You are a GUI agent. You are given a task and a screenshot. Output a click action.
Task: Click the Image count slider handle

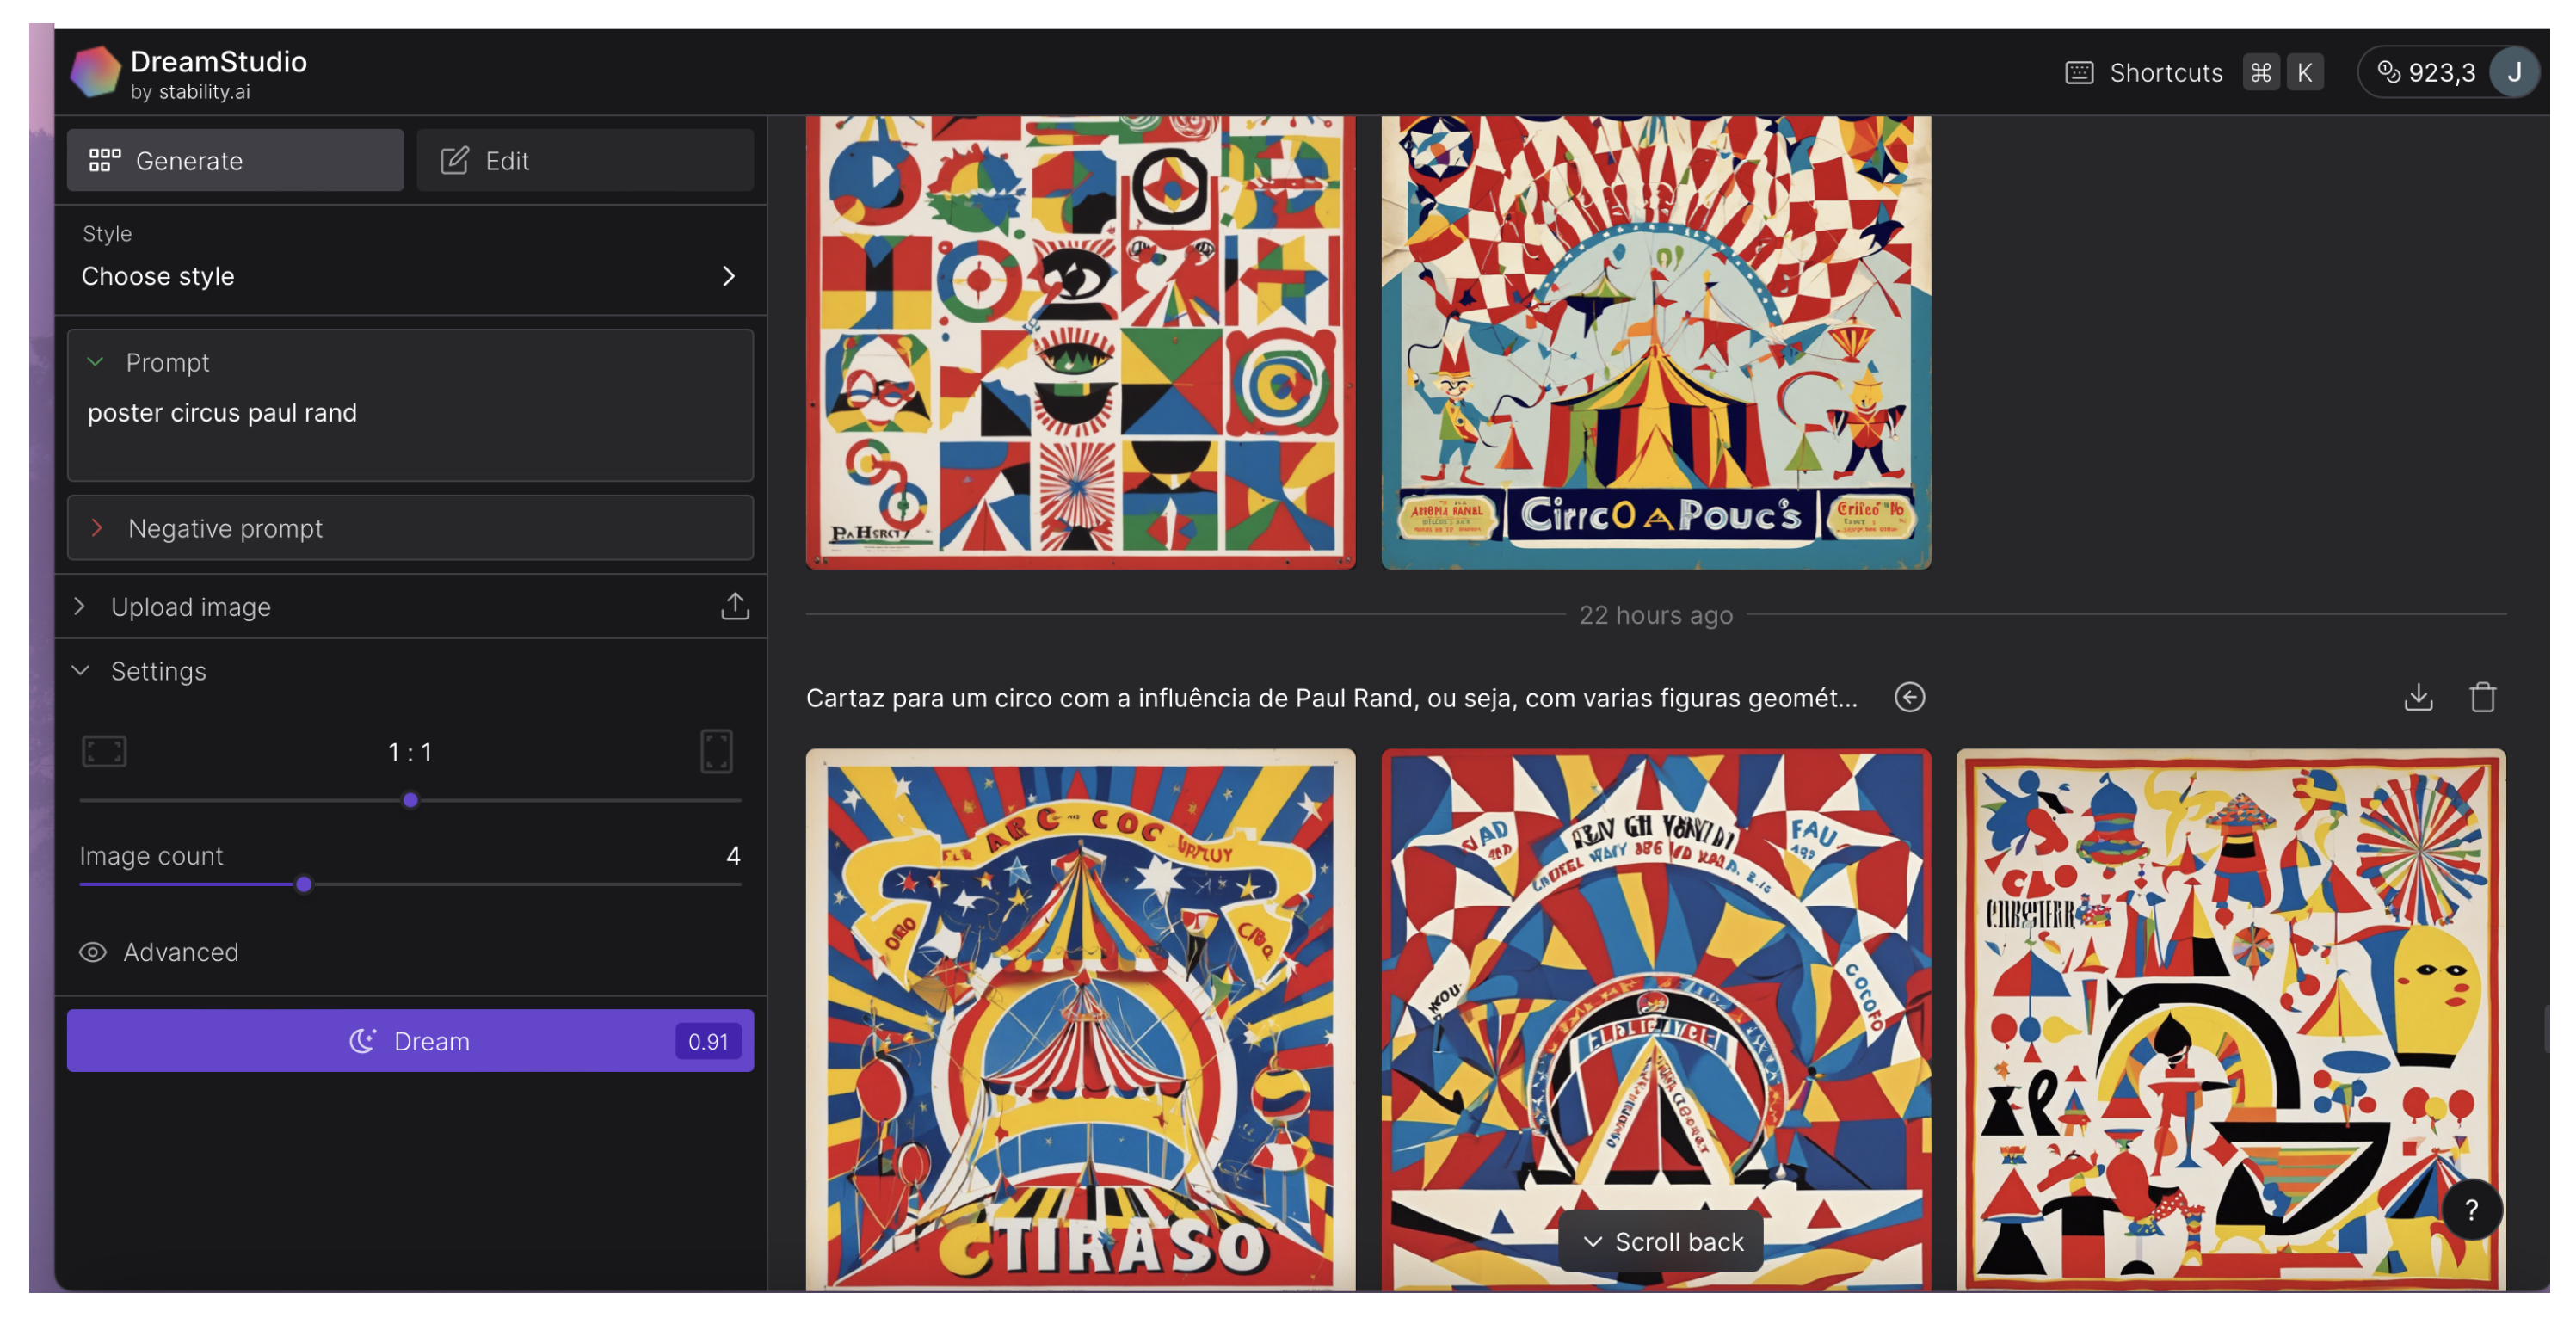(304, 884)
